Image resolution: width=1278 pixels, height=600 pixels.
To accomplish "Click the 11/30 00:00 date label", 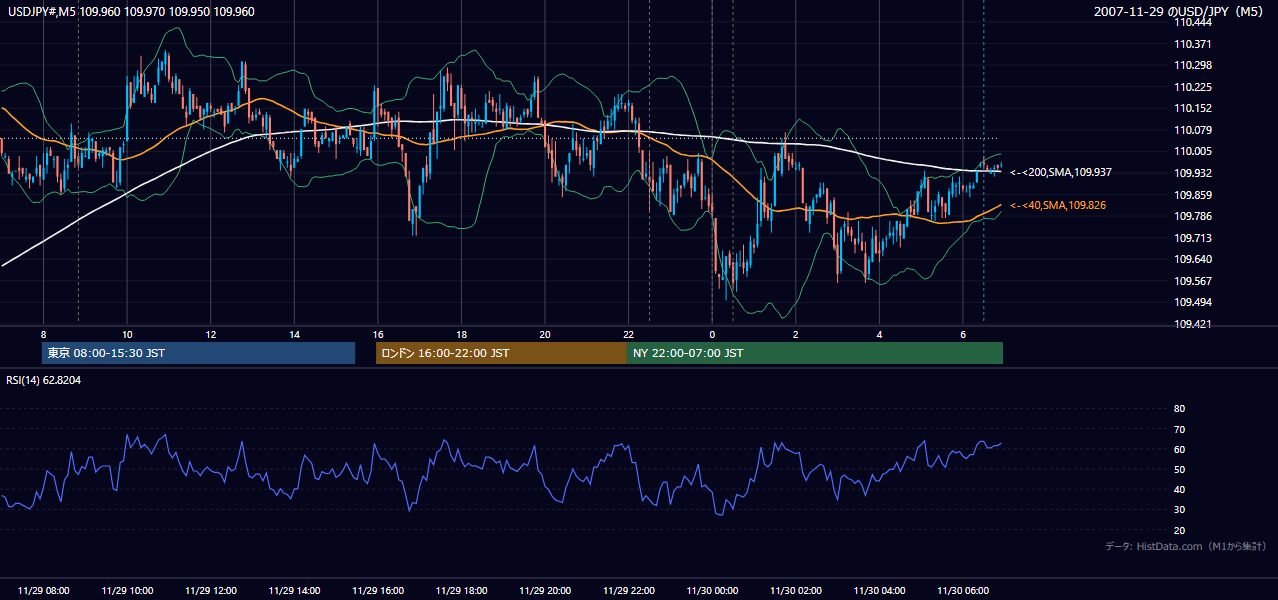I will pyautogui.click(x=712, y=591).
